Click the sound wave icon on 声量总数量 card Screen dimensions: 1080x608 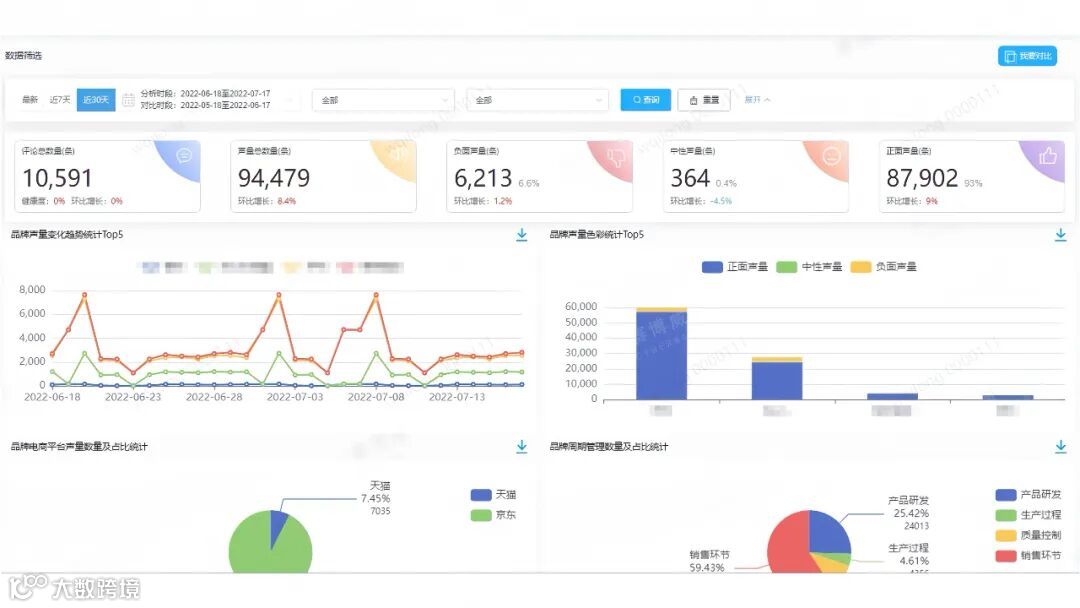(399, 154)
